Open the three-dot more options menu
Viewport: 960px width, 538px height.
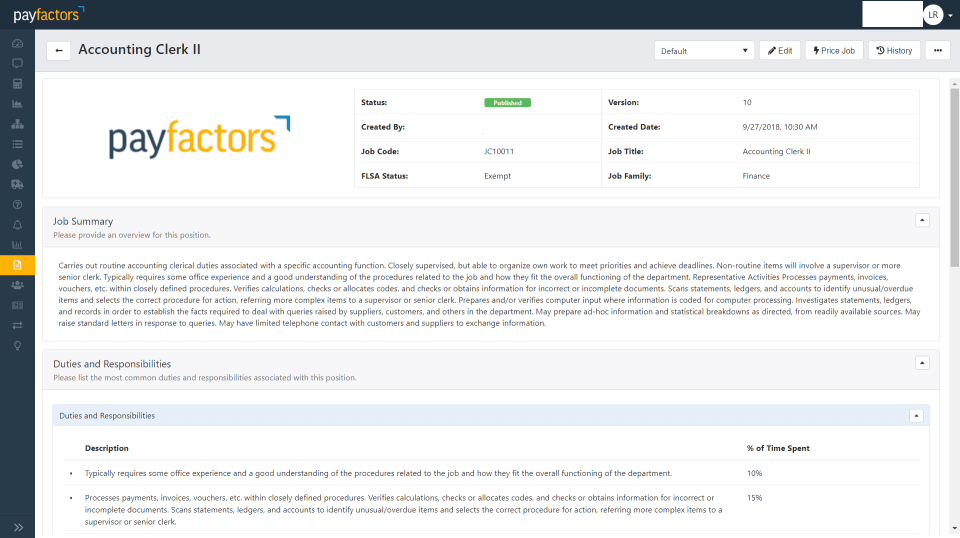[937, 51]
